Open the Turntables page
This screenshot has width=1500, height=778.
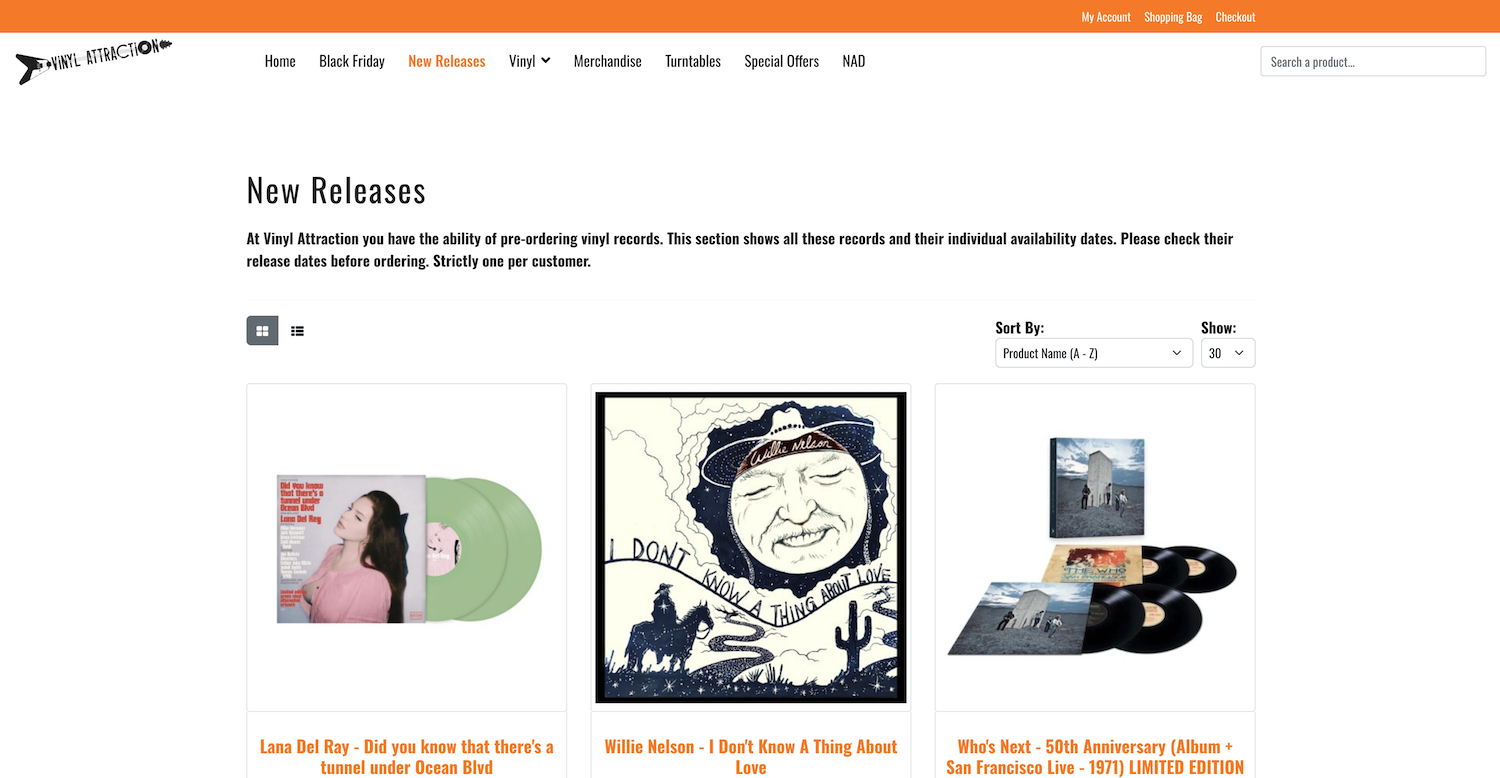(693, 61)
